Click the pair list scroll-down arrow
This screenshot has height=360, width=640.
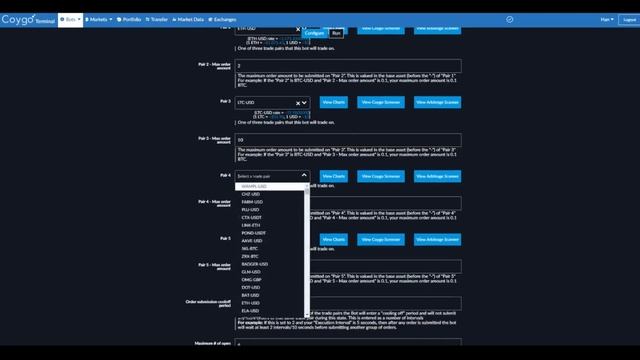(x=307, y=315)
